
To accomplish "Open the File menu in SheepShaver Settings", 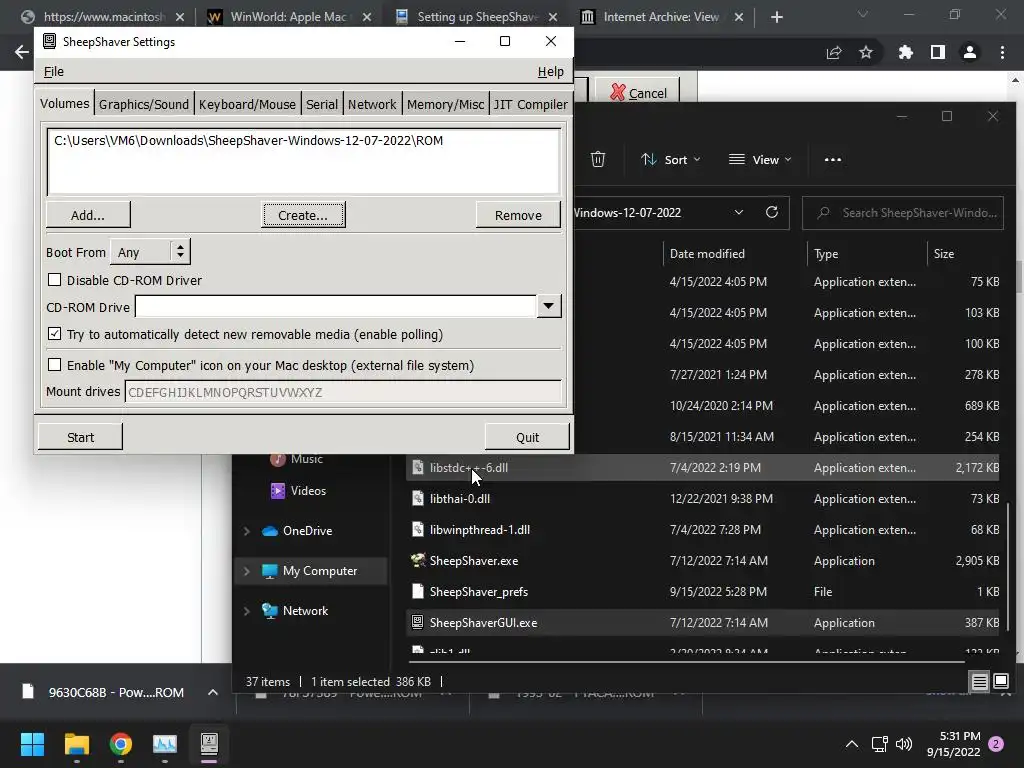I will [x=54, y=72].
